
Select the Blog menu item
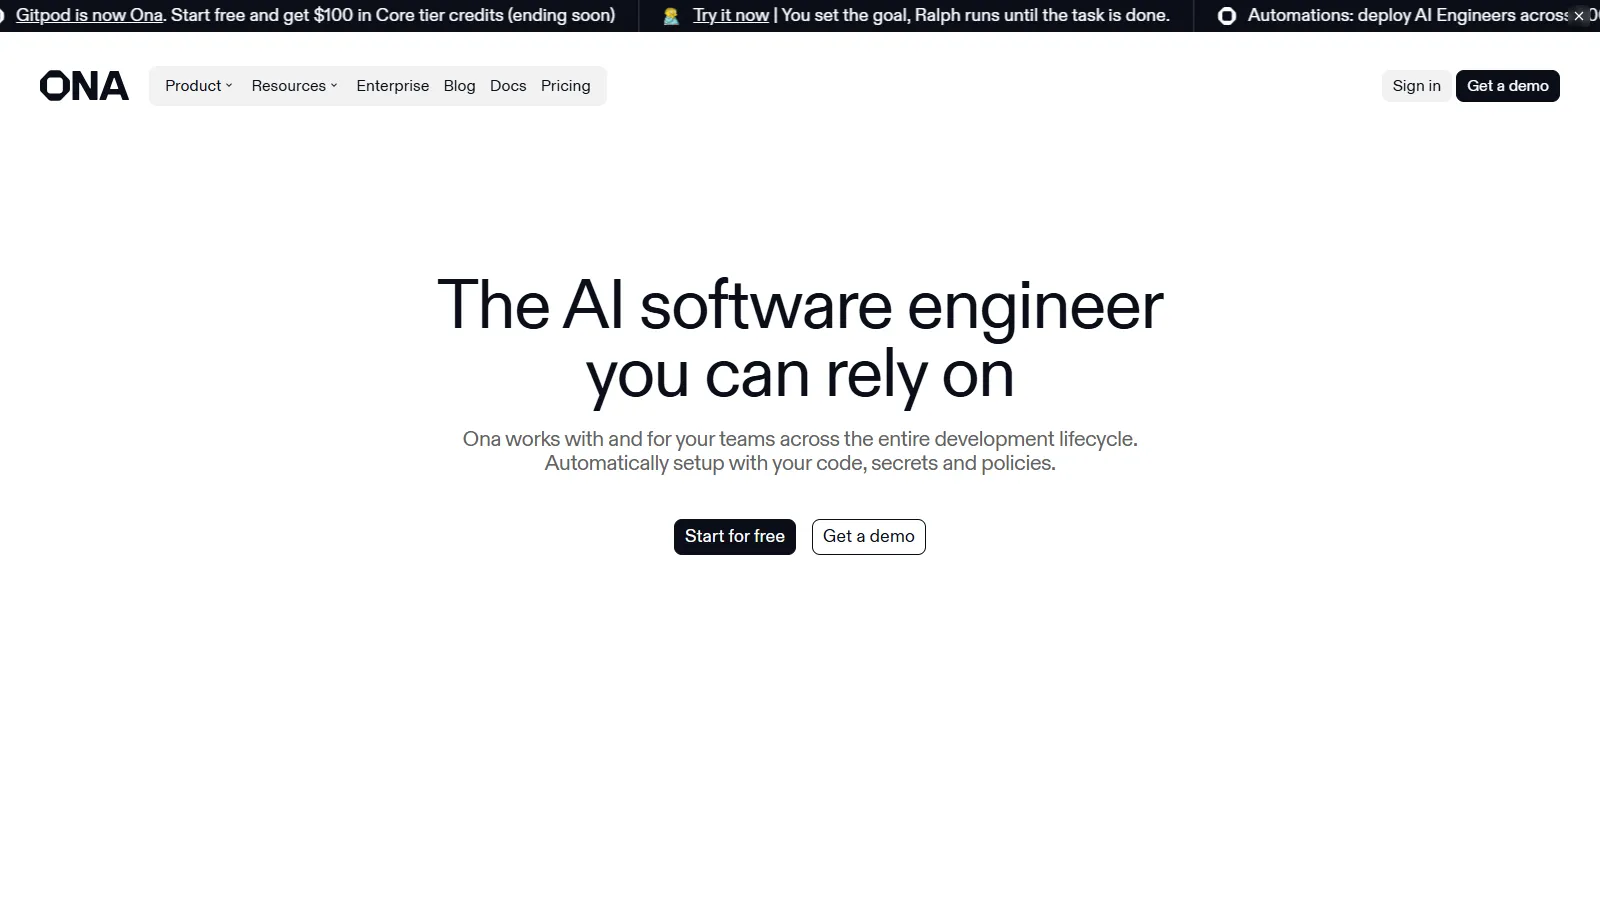pos(459,86)
